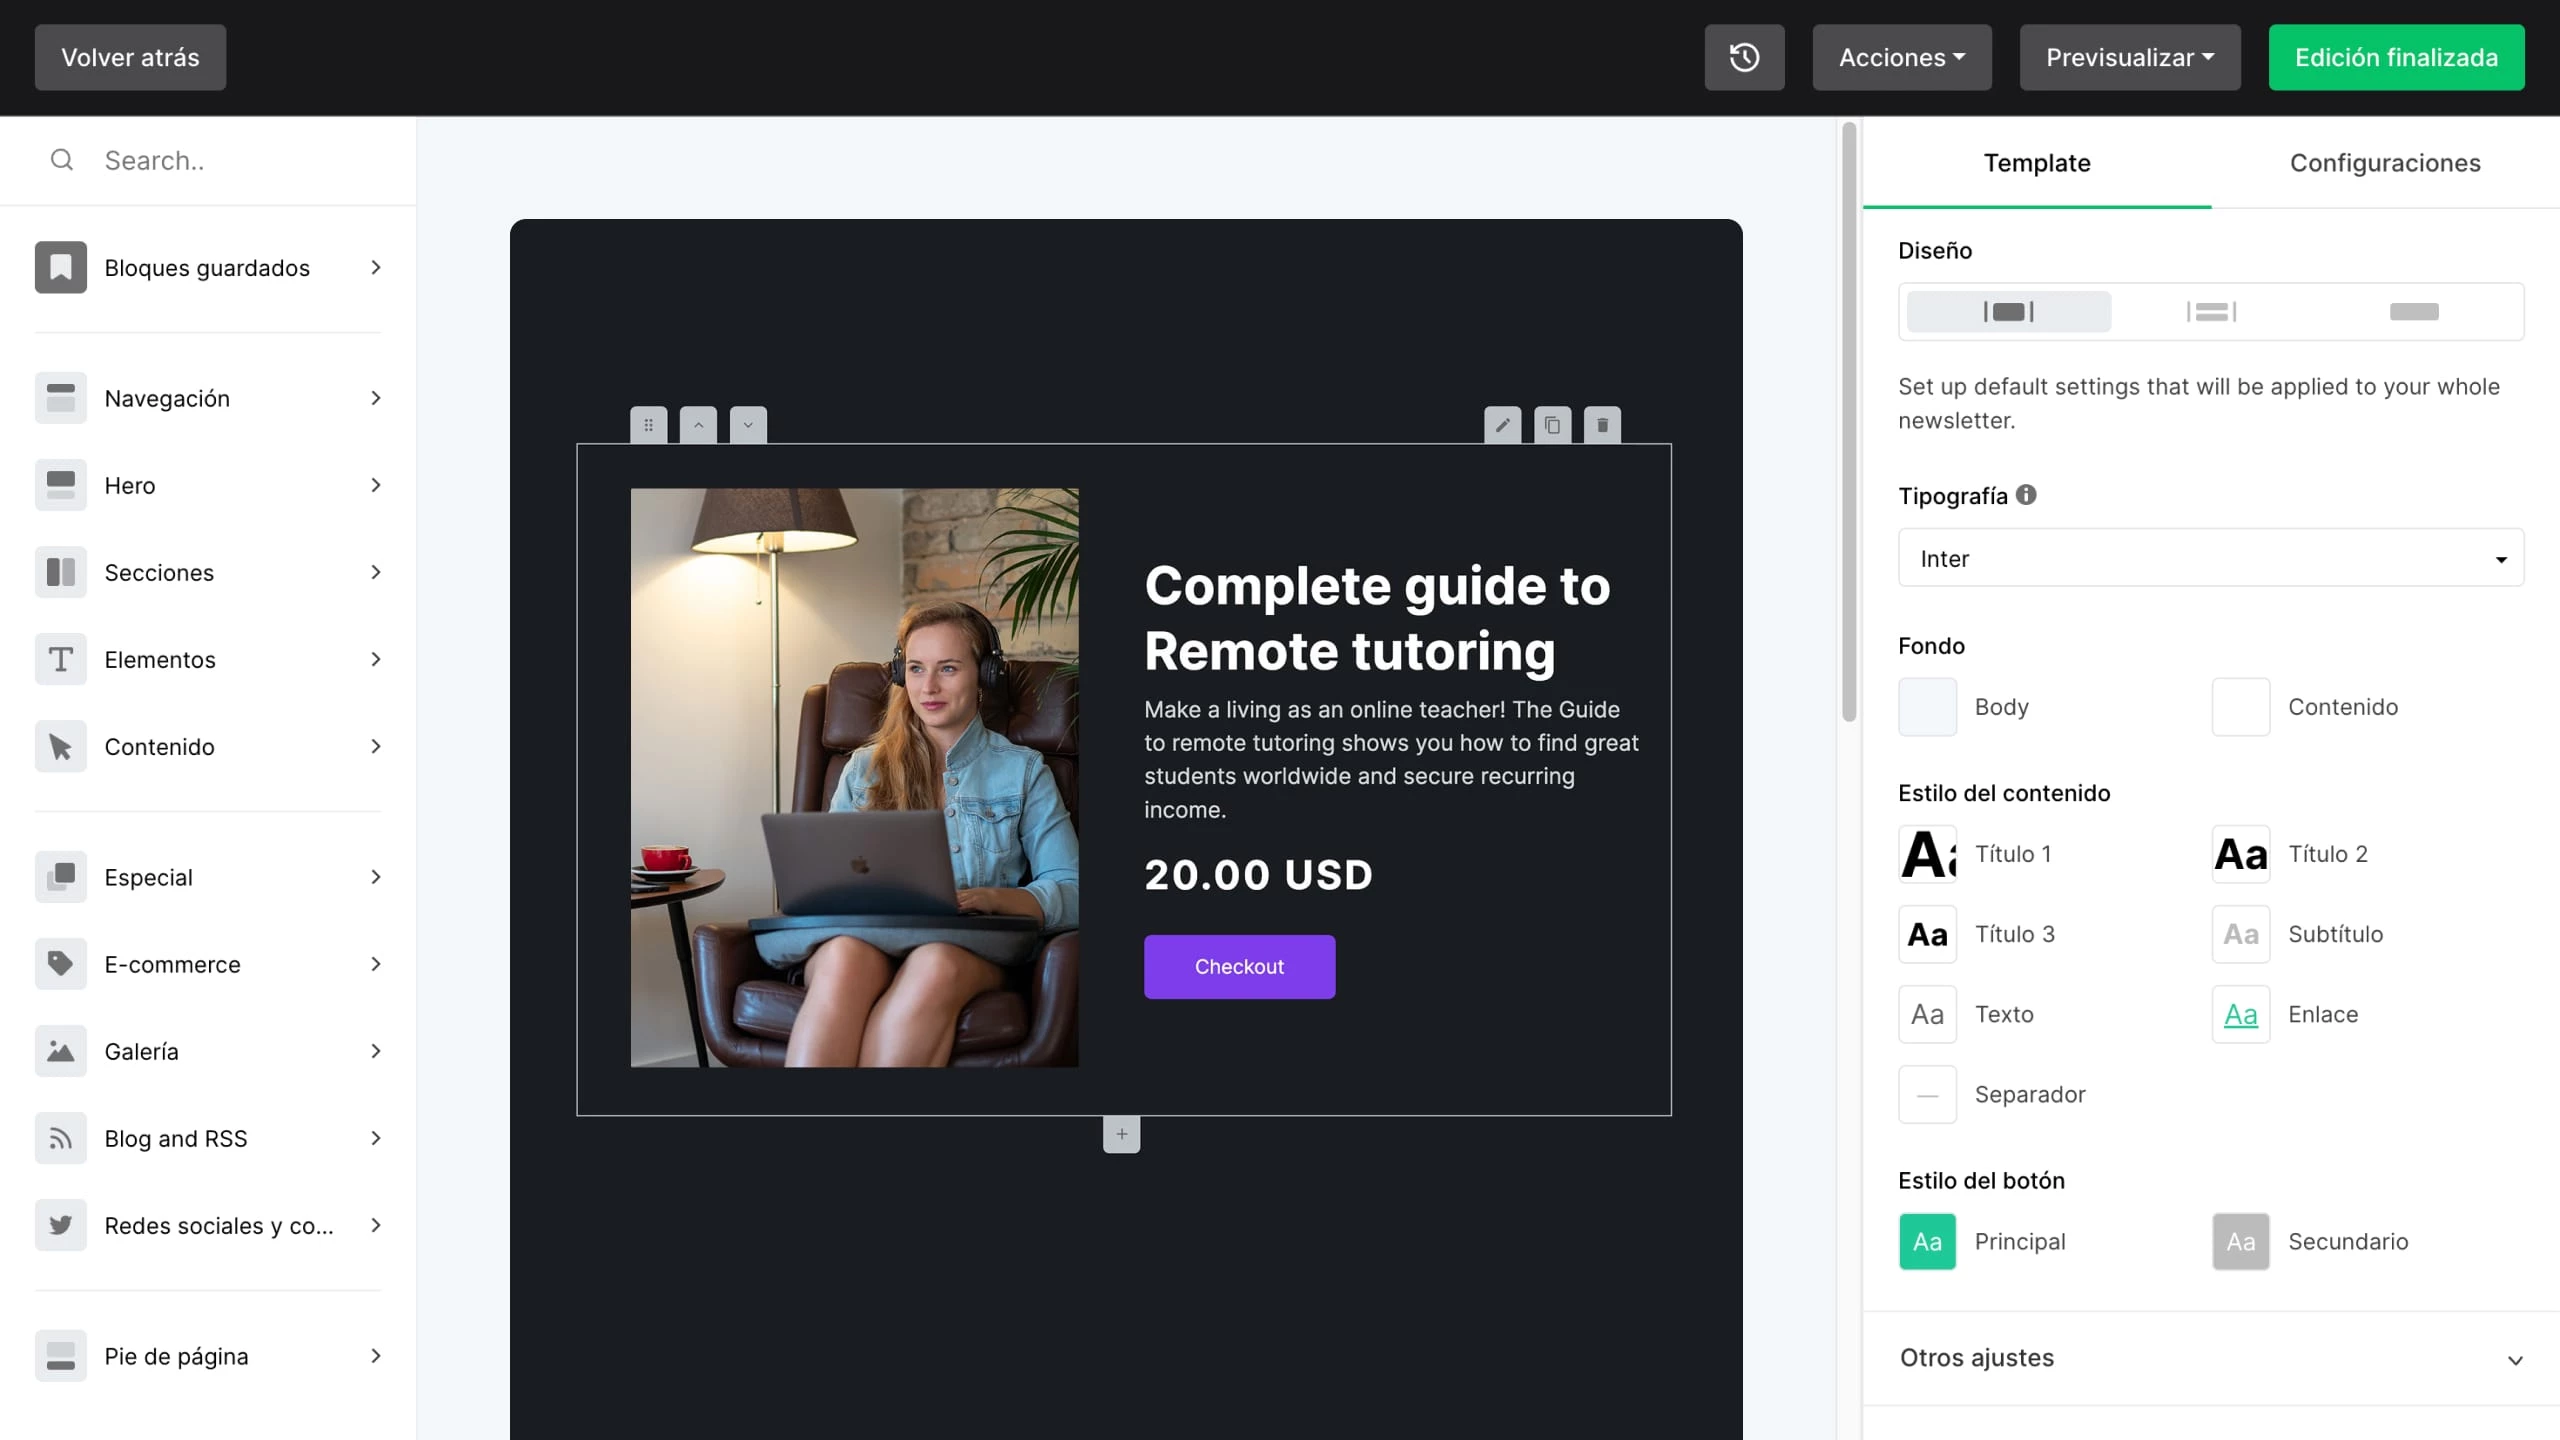Click the Volver atrás button
Screen dimensions: 2560x1440
click(x=130, y=57)
